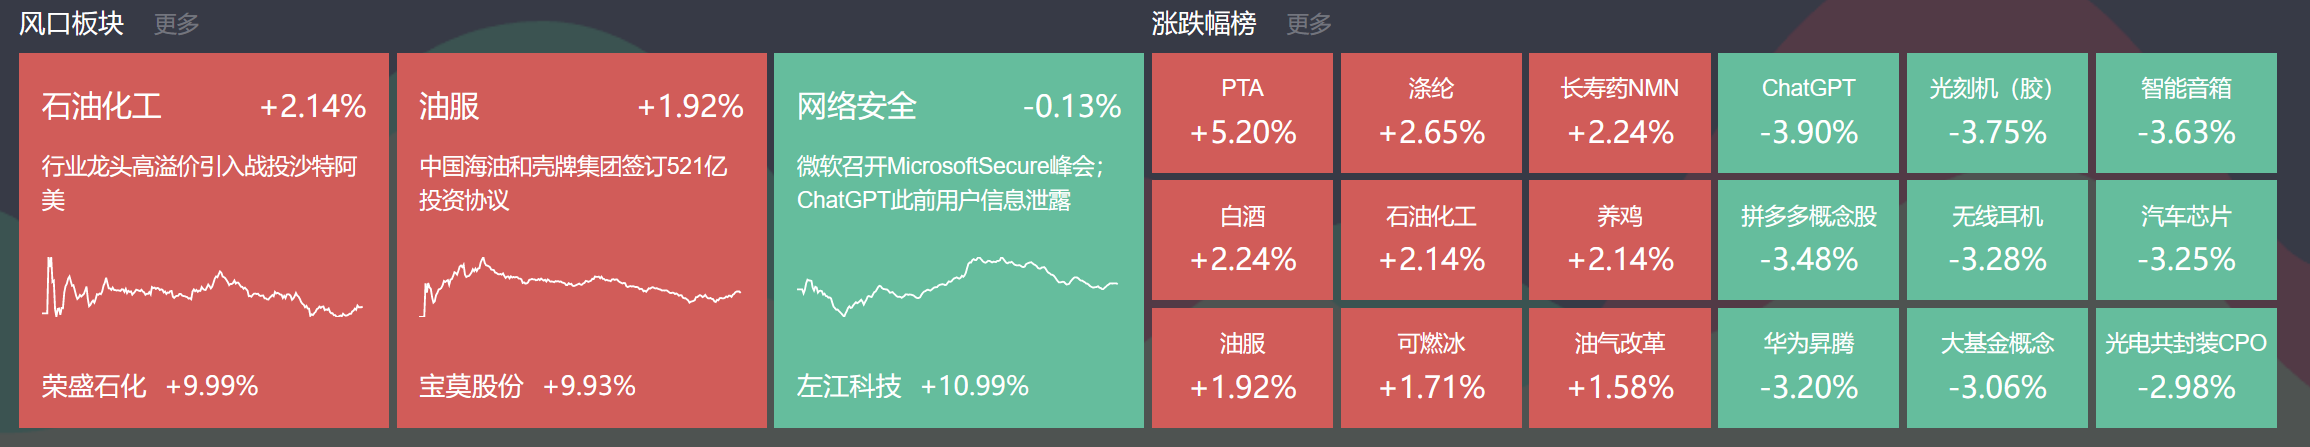Select the 华为昇腾 -3.20% tile

click(x=1808, y=367)
